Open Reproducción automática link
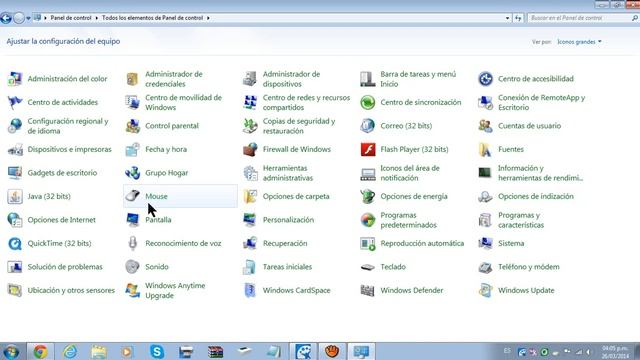Image resolution: width=640 pixels, height=360 pixels. 422,243
